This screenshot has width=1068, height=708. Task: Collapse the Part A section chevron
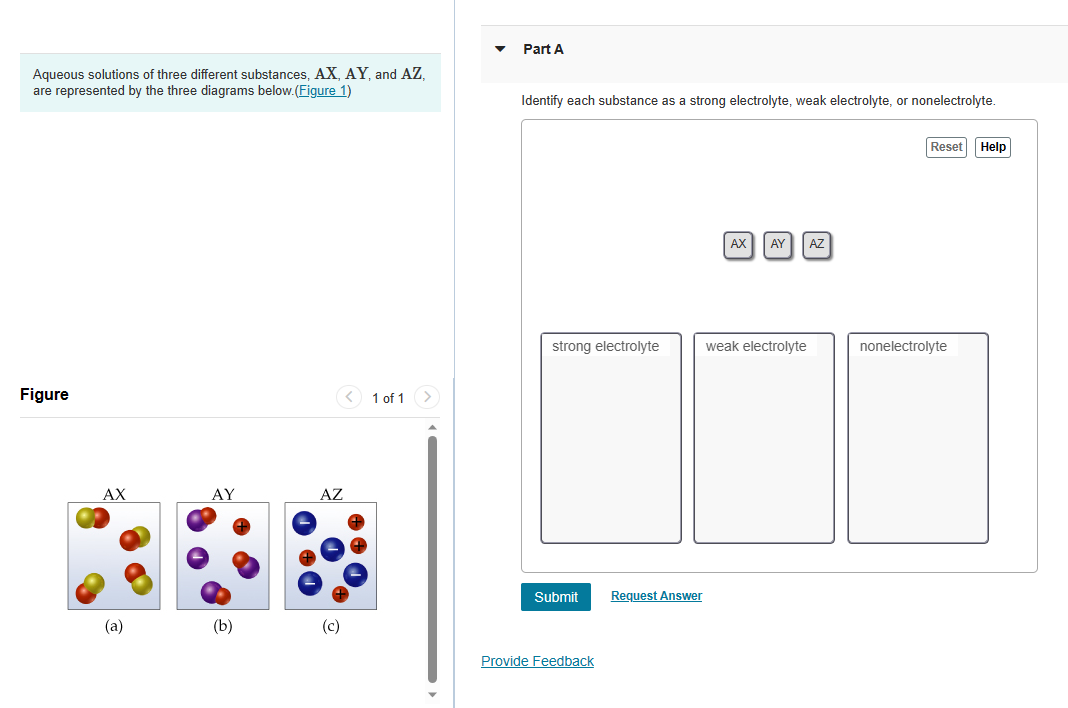(x=500, y=48)
